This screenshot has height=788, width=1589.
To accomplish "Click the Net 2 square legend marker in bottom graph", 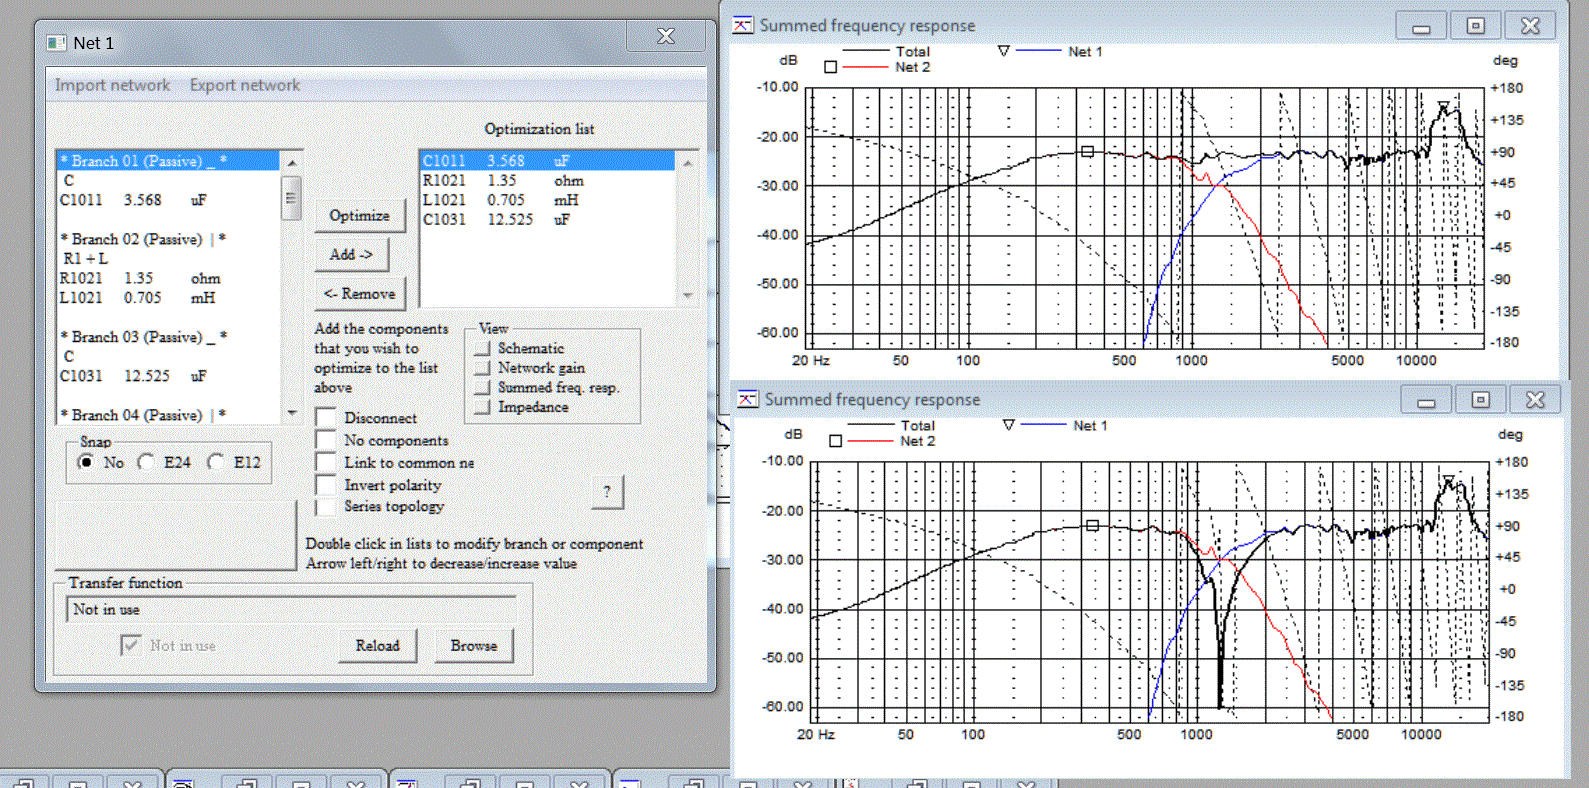I will 835,441.
